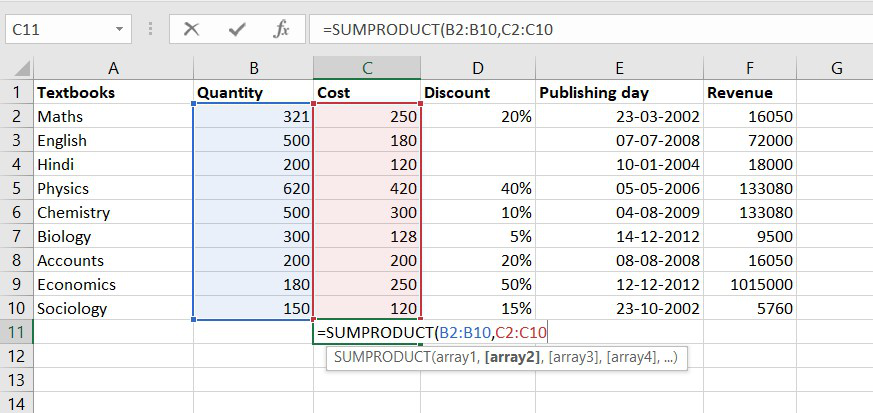Click inside the formula bar text
The image size is (873, 413).
click(438, 30)
